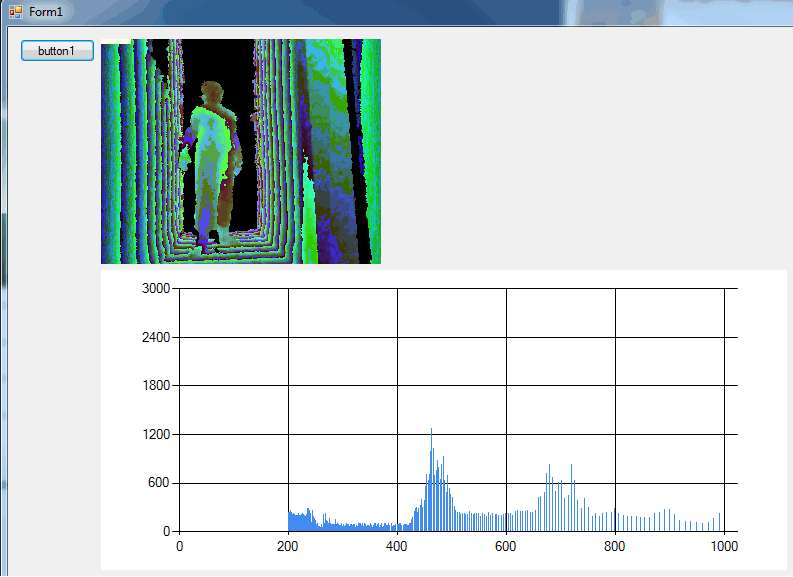Click the y-axis label 2400
Screen dimensions: 793x577
point(156,337)
